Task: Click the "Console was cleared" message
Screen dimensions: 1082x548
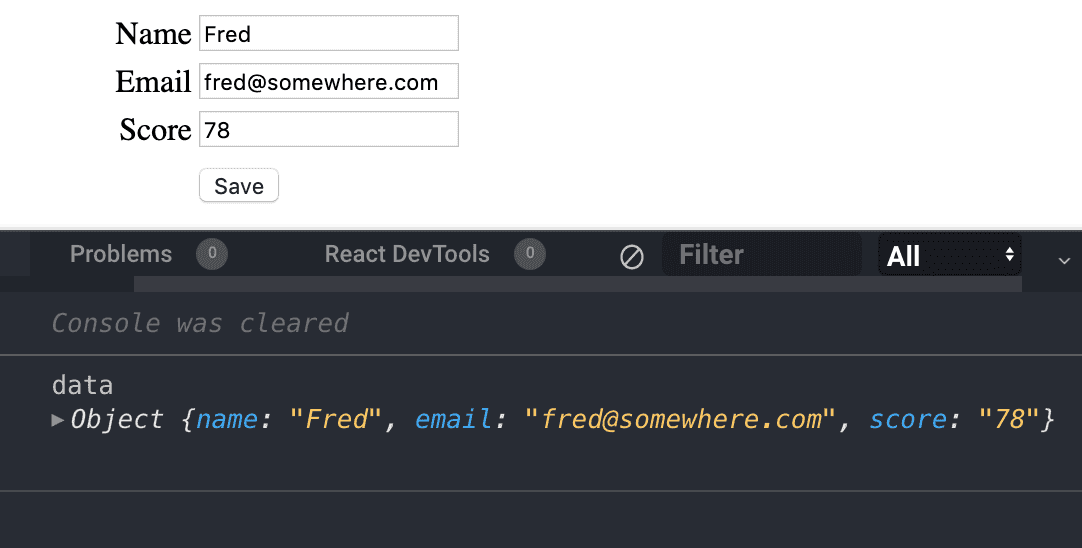Action: (x=199, y=323)
